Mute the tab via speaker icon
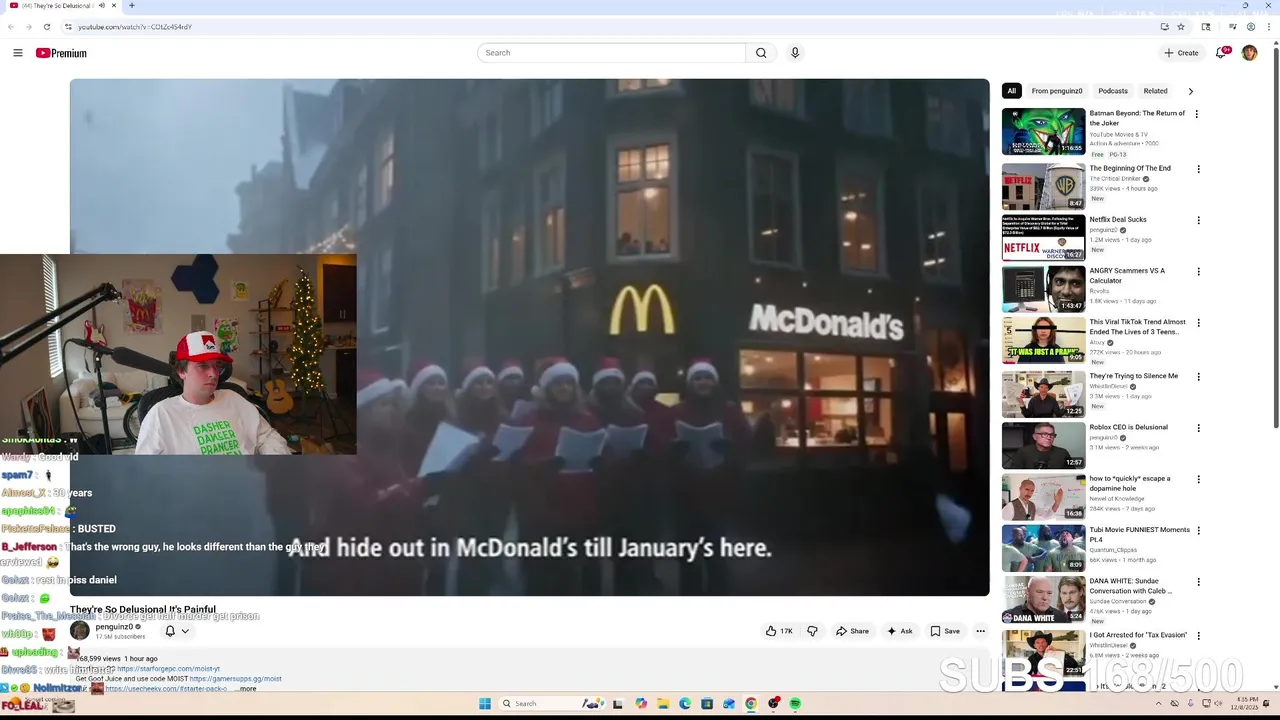 [x=102, y=6]
